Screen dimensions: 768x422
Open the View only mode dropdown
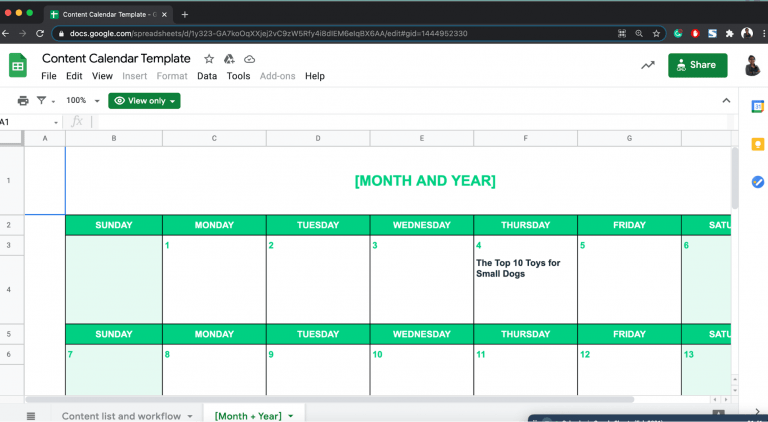click(144, 101)
